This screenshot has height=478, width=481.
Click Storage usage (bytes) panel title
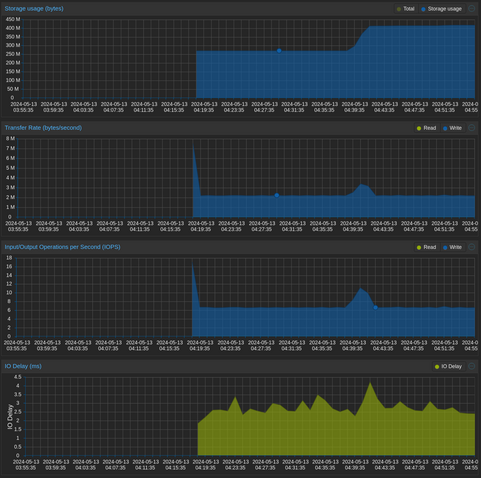tap(34, 9)
